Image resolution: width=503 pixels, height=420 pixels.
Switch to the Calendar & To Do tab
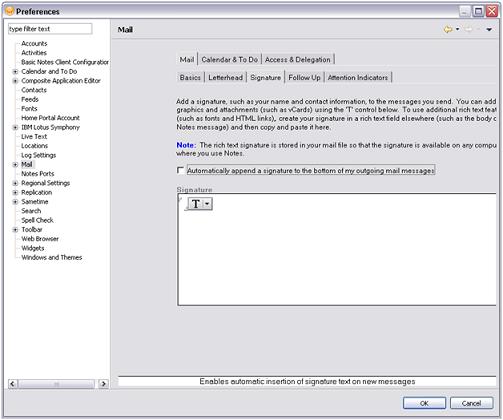(x=230, y=60)
